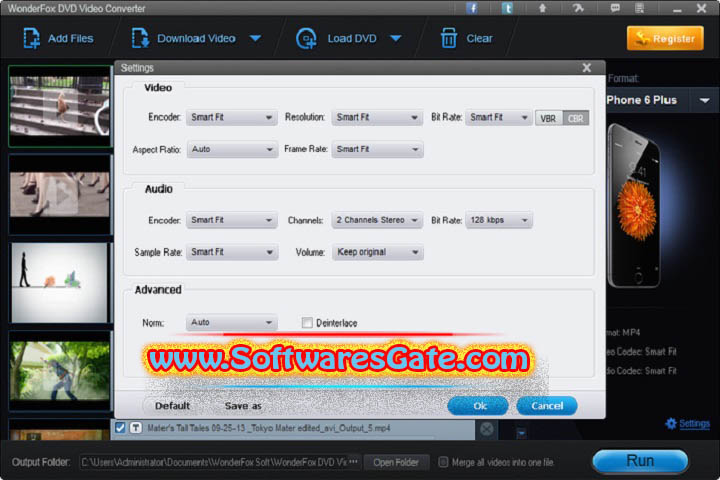Open the Sample Rate dropdown

pyautogui.click(x=232, y=252)
